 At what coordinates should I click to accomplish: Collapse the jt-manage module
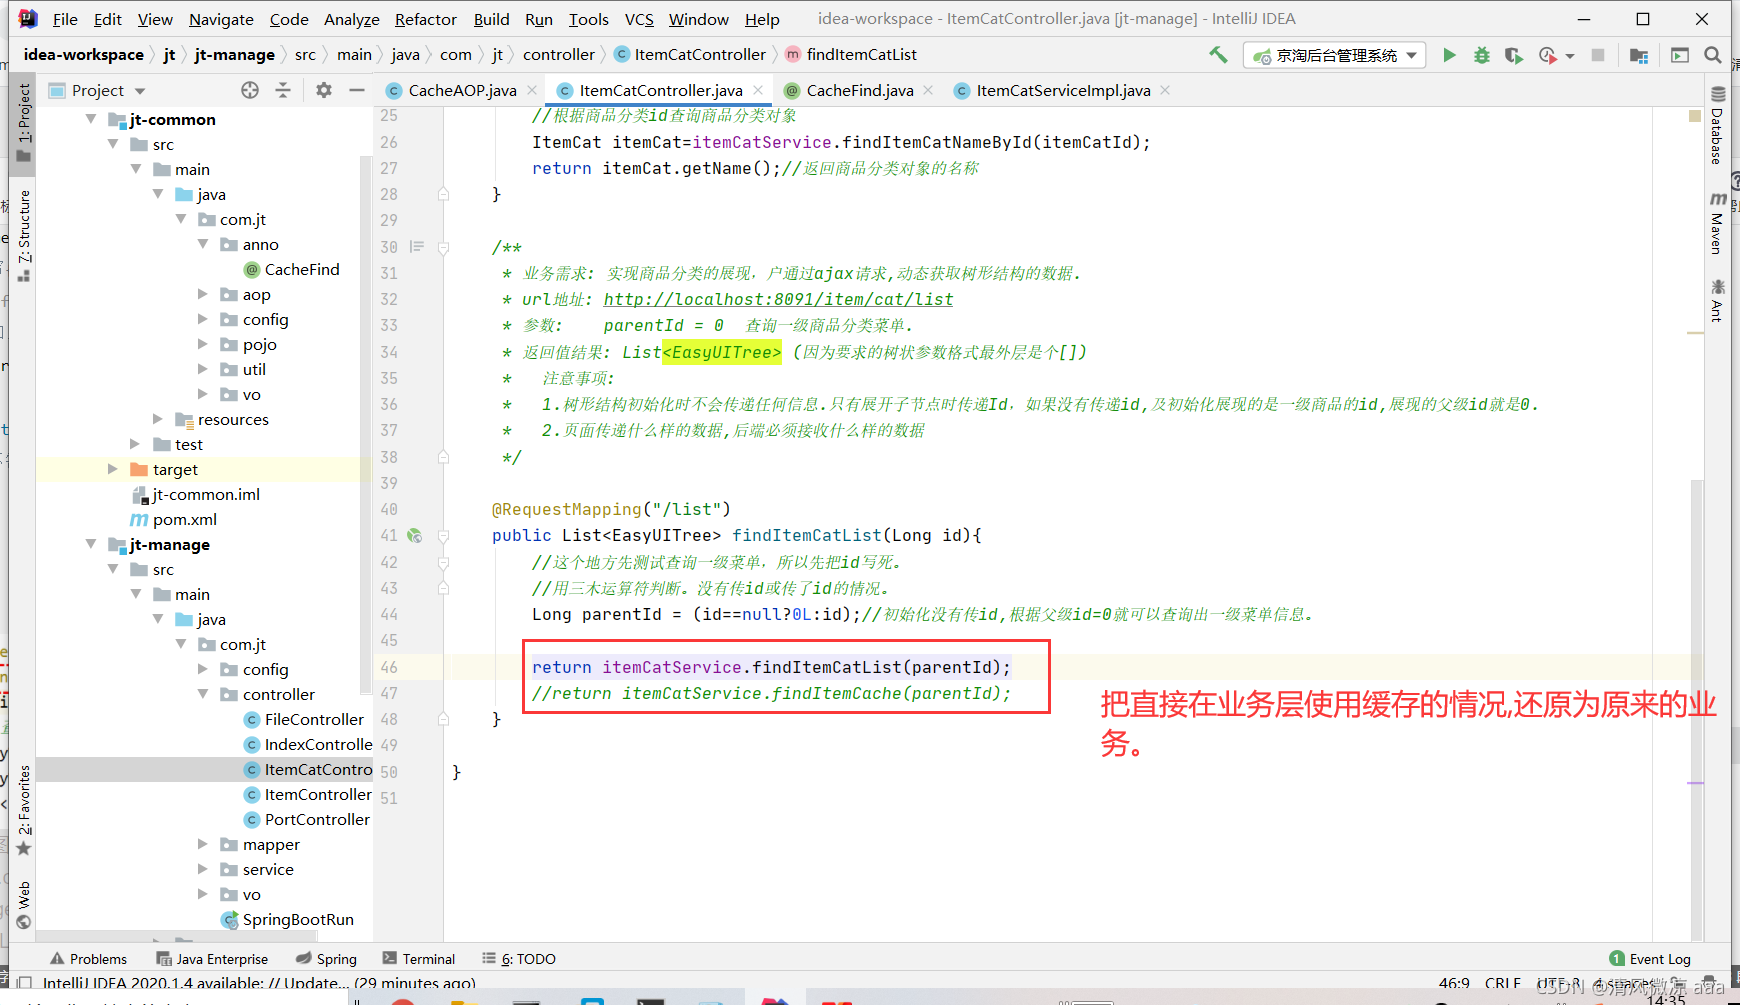[x=91, y=544]
